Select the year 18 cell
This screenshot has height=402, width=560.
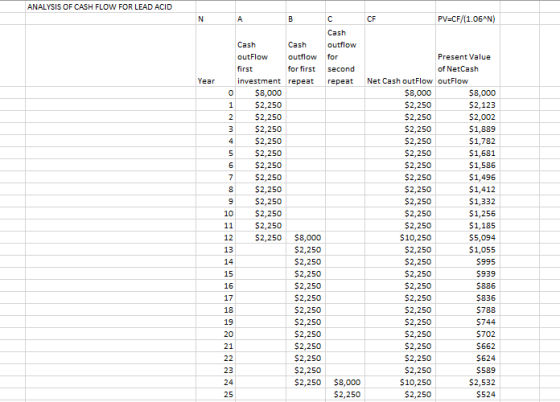tap(215, 310)
